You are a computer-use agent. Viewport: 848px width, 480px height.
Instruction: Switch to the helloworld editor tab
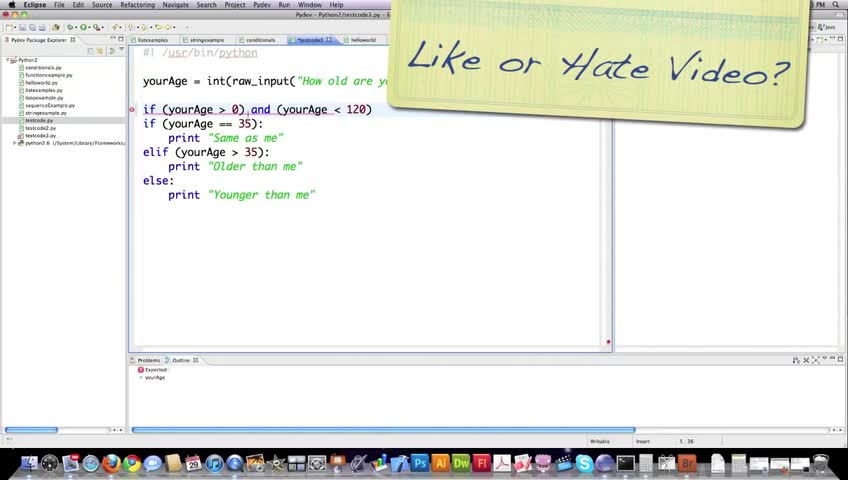point(363,40)
